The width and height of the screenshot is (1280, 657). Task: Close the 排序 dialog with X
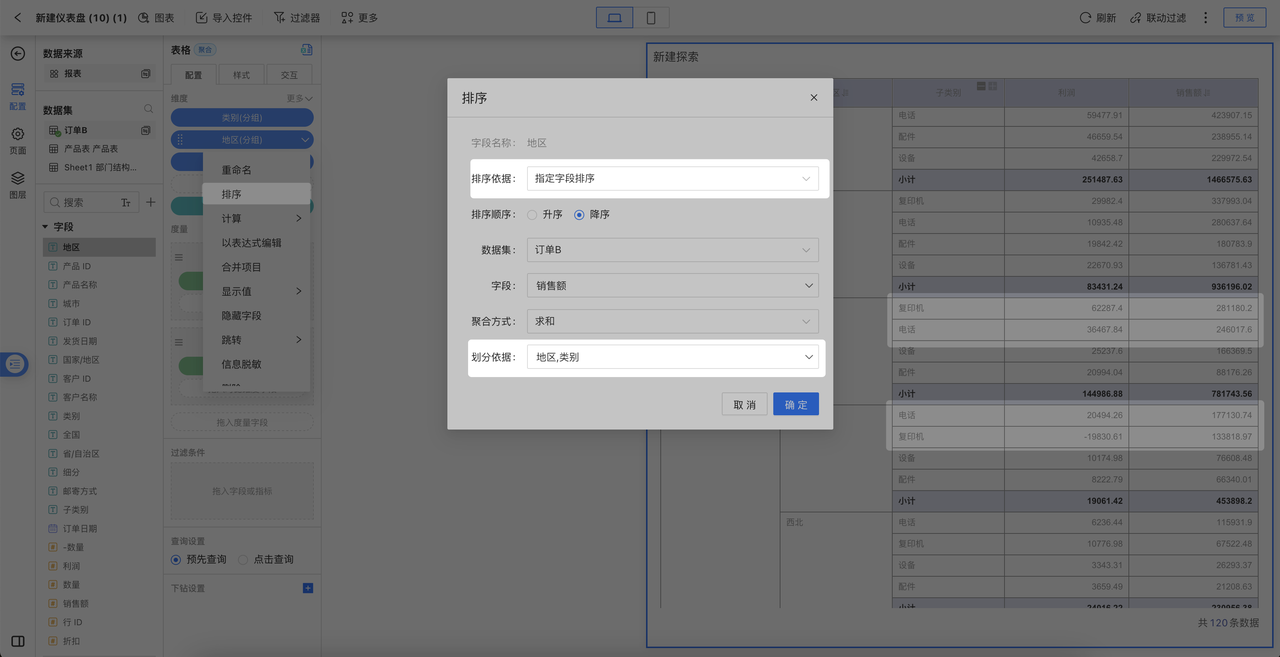click(x=814, y=98)
